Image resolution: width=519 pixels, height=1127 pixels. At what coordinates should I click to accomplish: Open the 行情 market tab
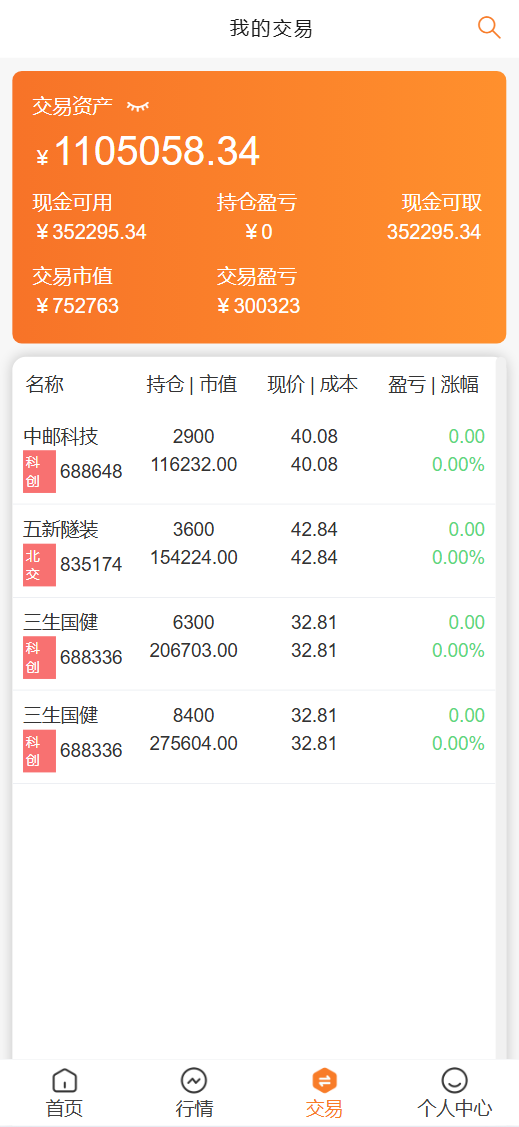click(194, 1092)
